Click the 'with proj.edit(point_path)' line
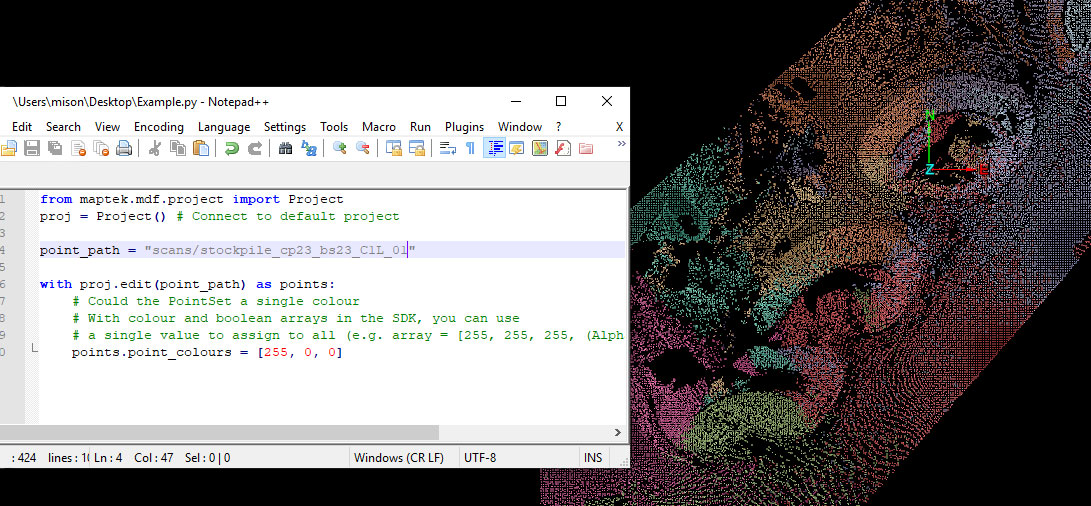The height and width of the screenshot is (506, 1091). (x=187, y=284)
